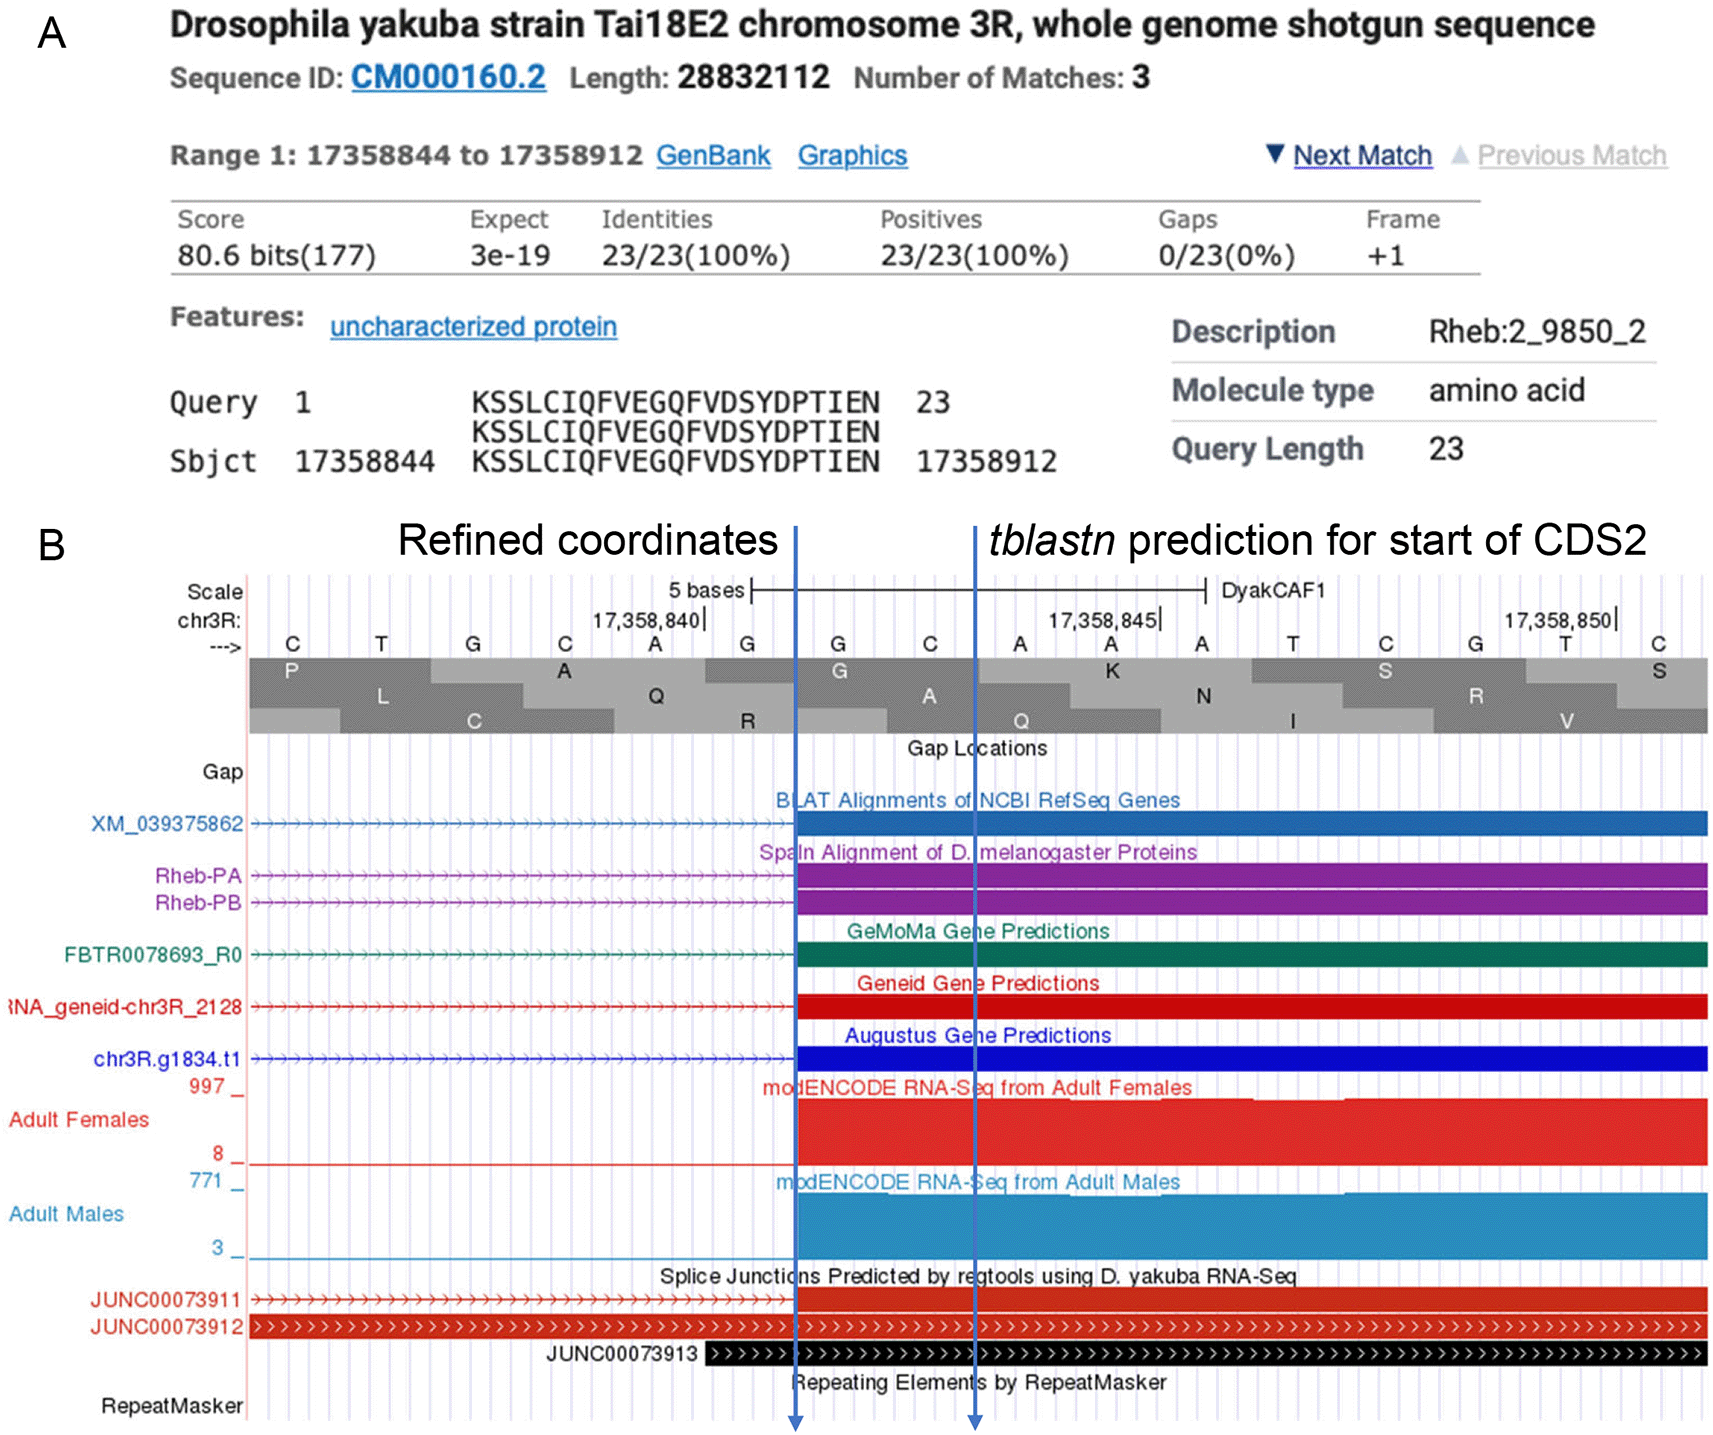Click the Adult Females RNA-Seq label
The image size is (1713, 1435).
(x=78, y=1120)
